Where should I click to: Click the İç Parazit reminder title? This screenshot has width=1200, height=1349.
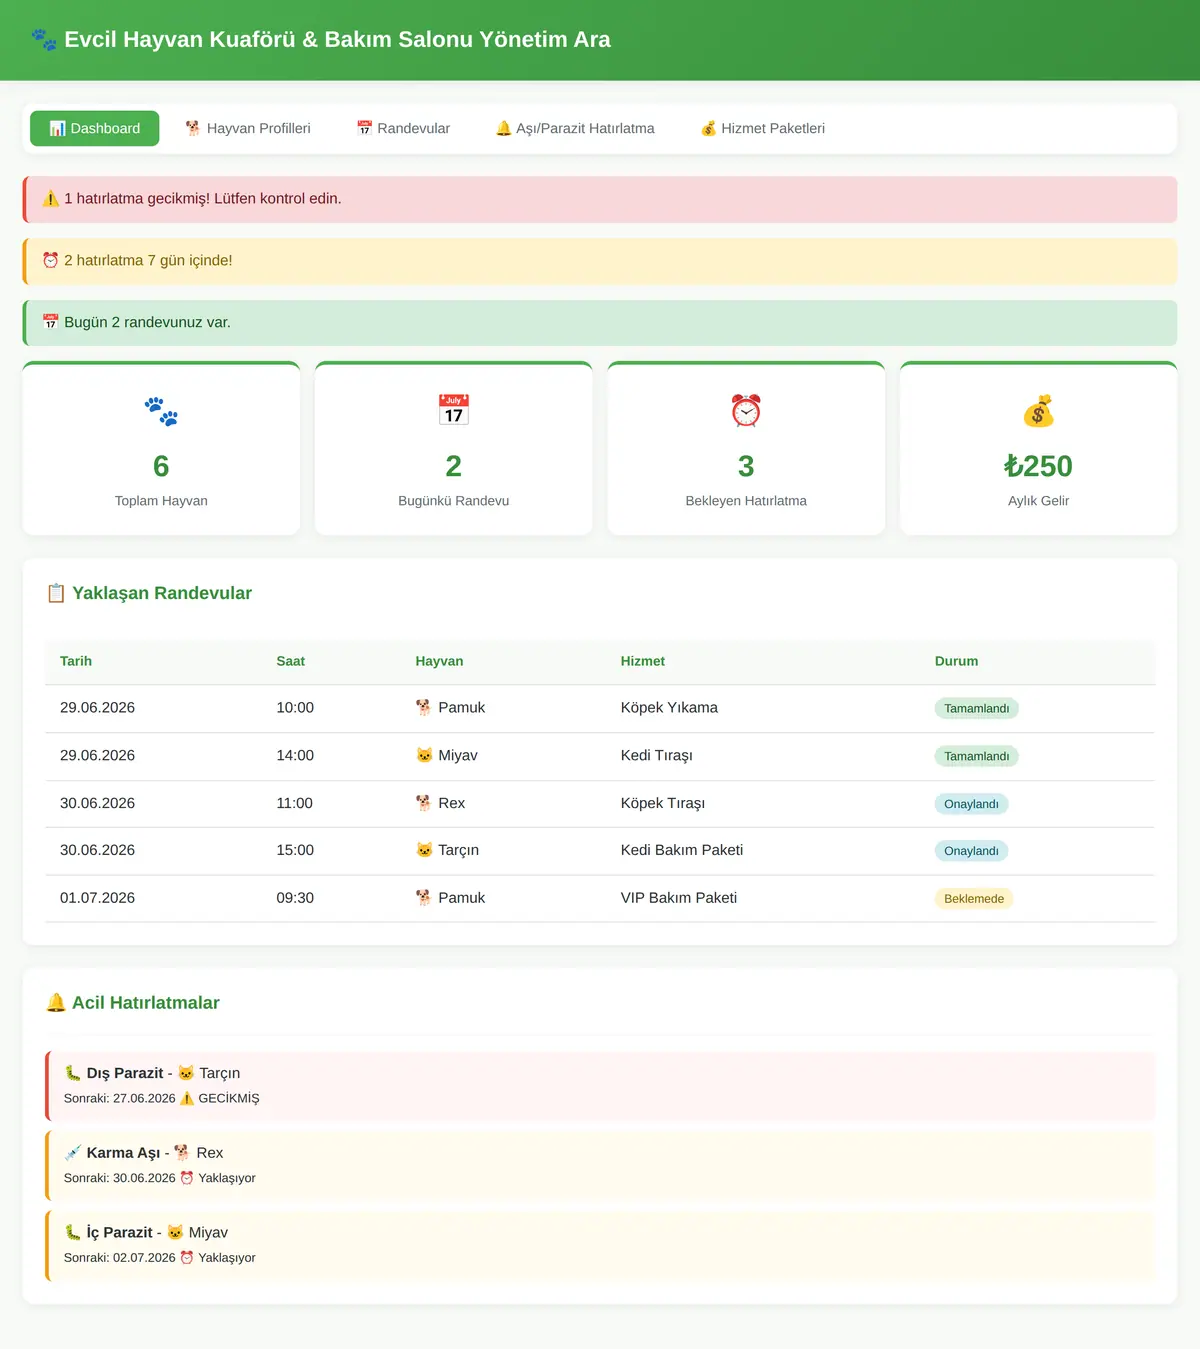(x=120, y=1233)
